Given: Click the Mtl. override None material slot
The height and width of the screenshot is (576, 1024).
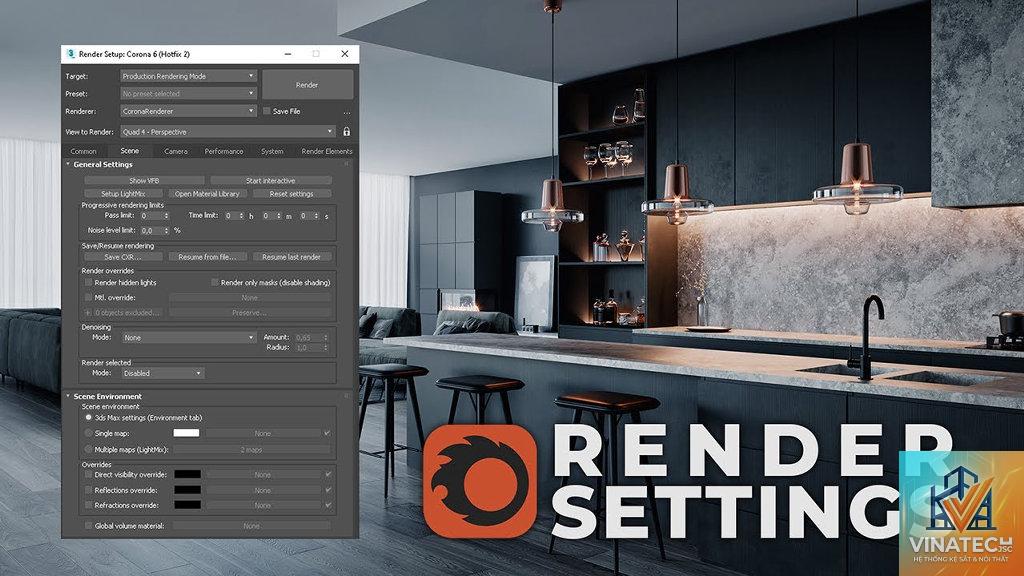Looking at the screenshot, I should (x=250, y=298).
